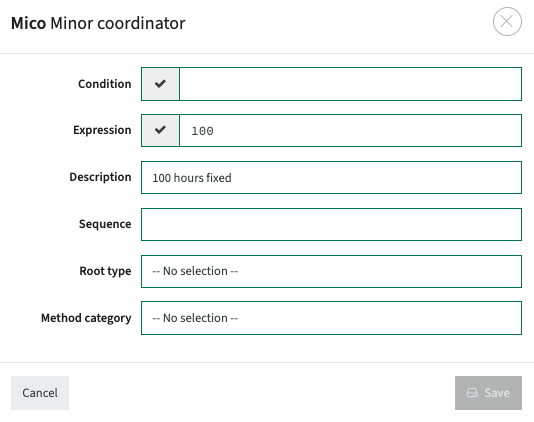The height and width of the screenshot is (422, 534).
Task: Click the bold Mico word in the title
Action: 28,24
